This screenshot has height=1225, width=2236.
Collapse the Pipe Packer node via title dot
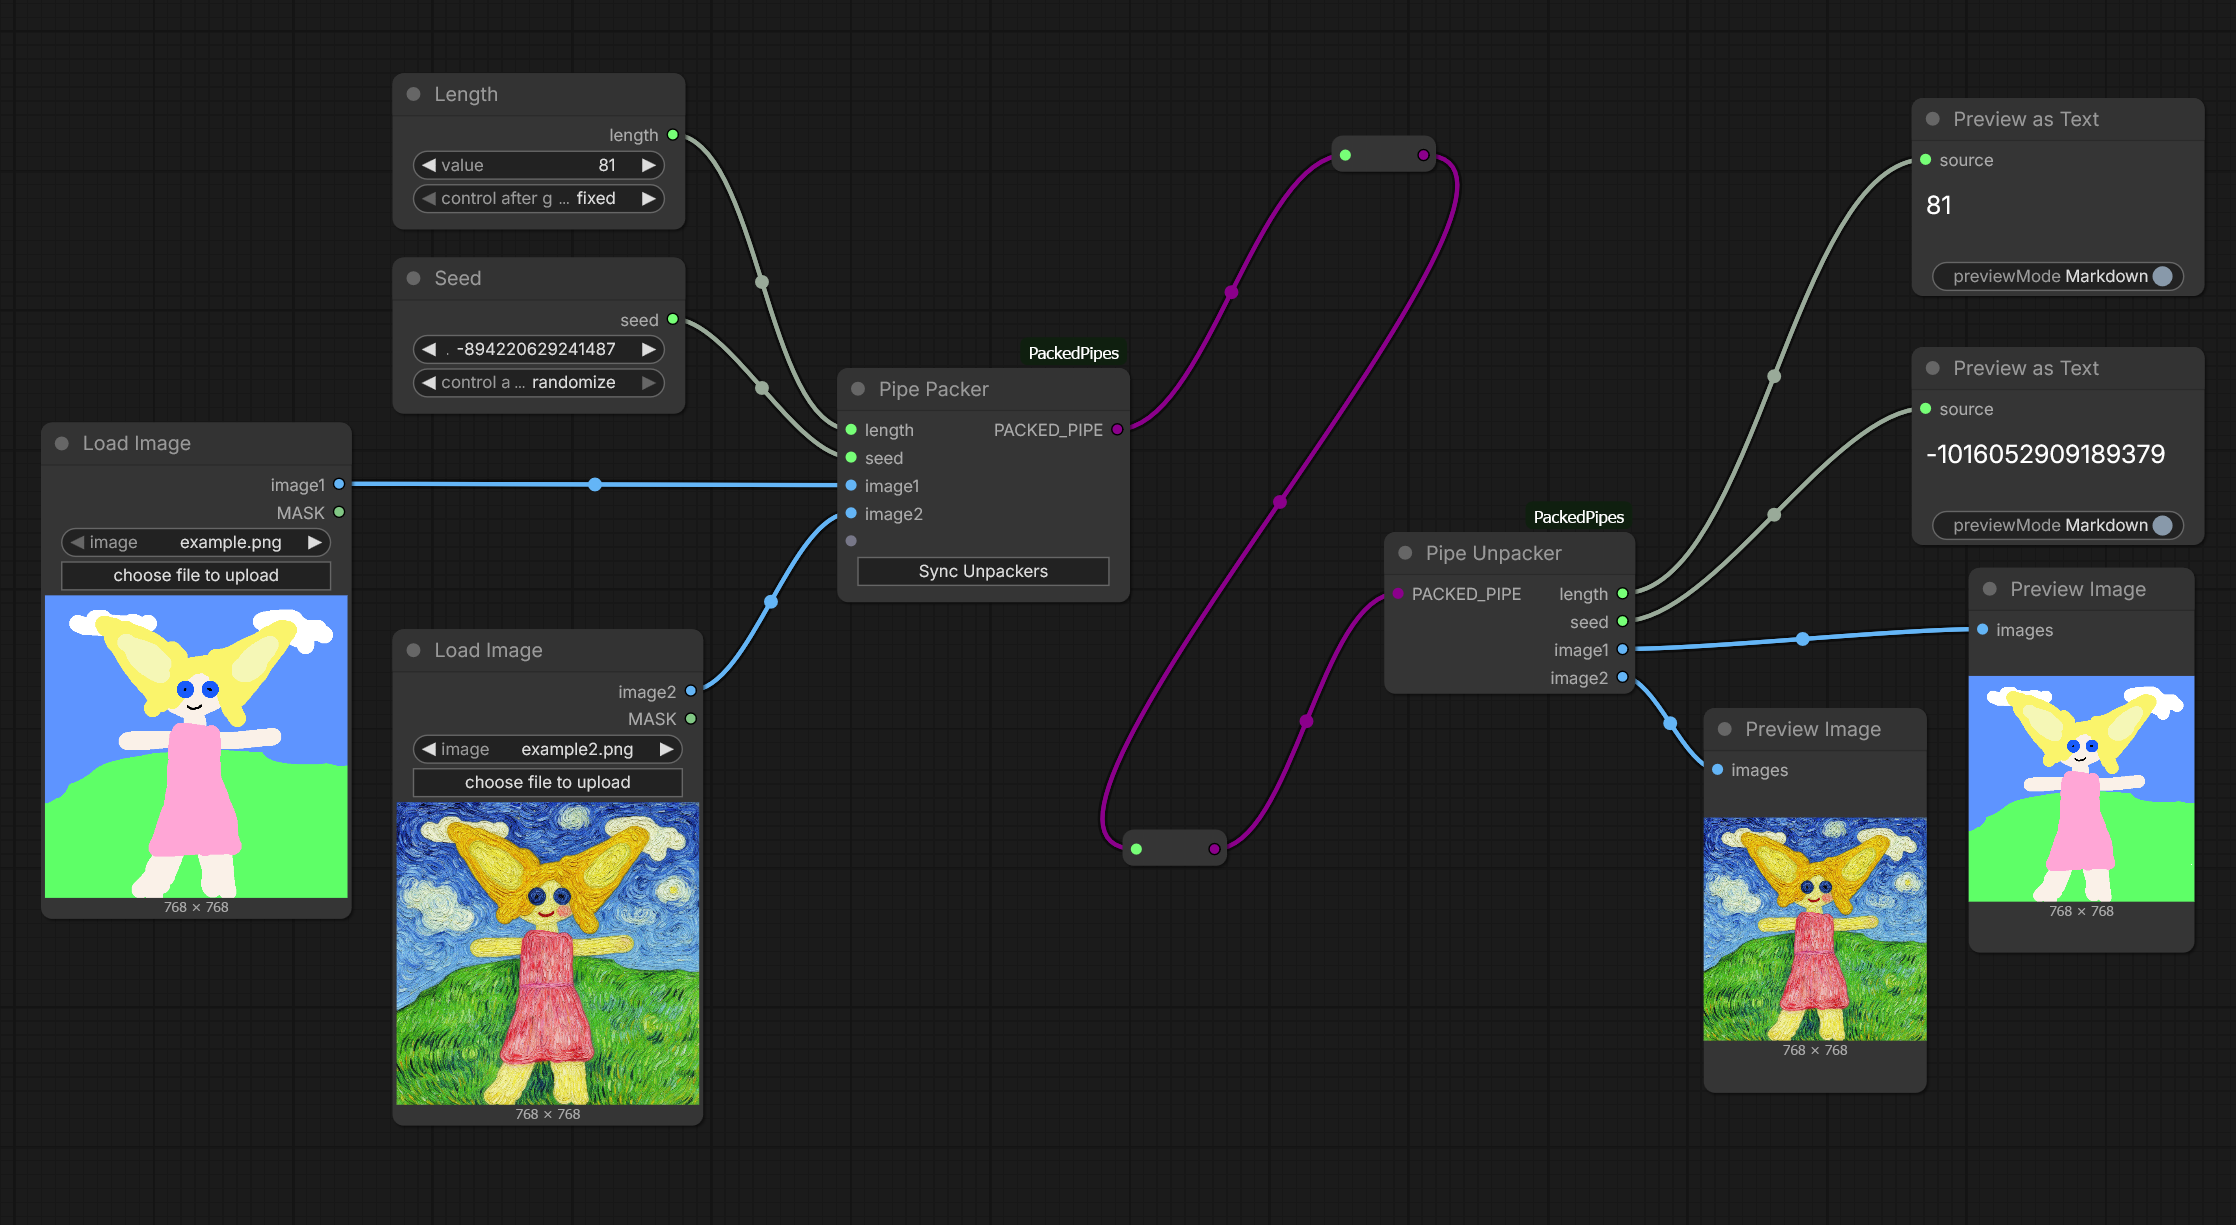pos(858,389)
